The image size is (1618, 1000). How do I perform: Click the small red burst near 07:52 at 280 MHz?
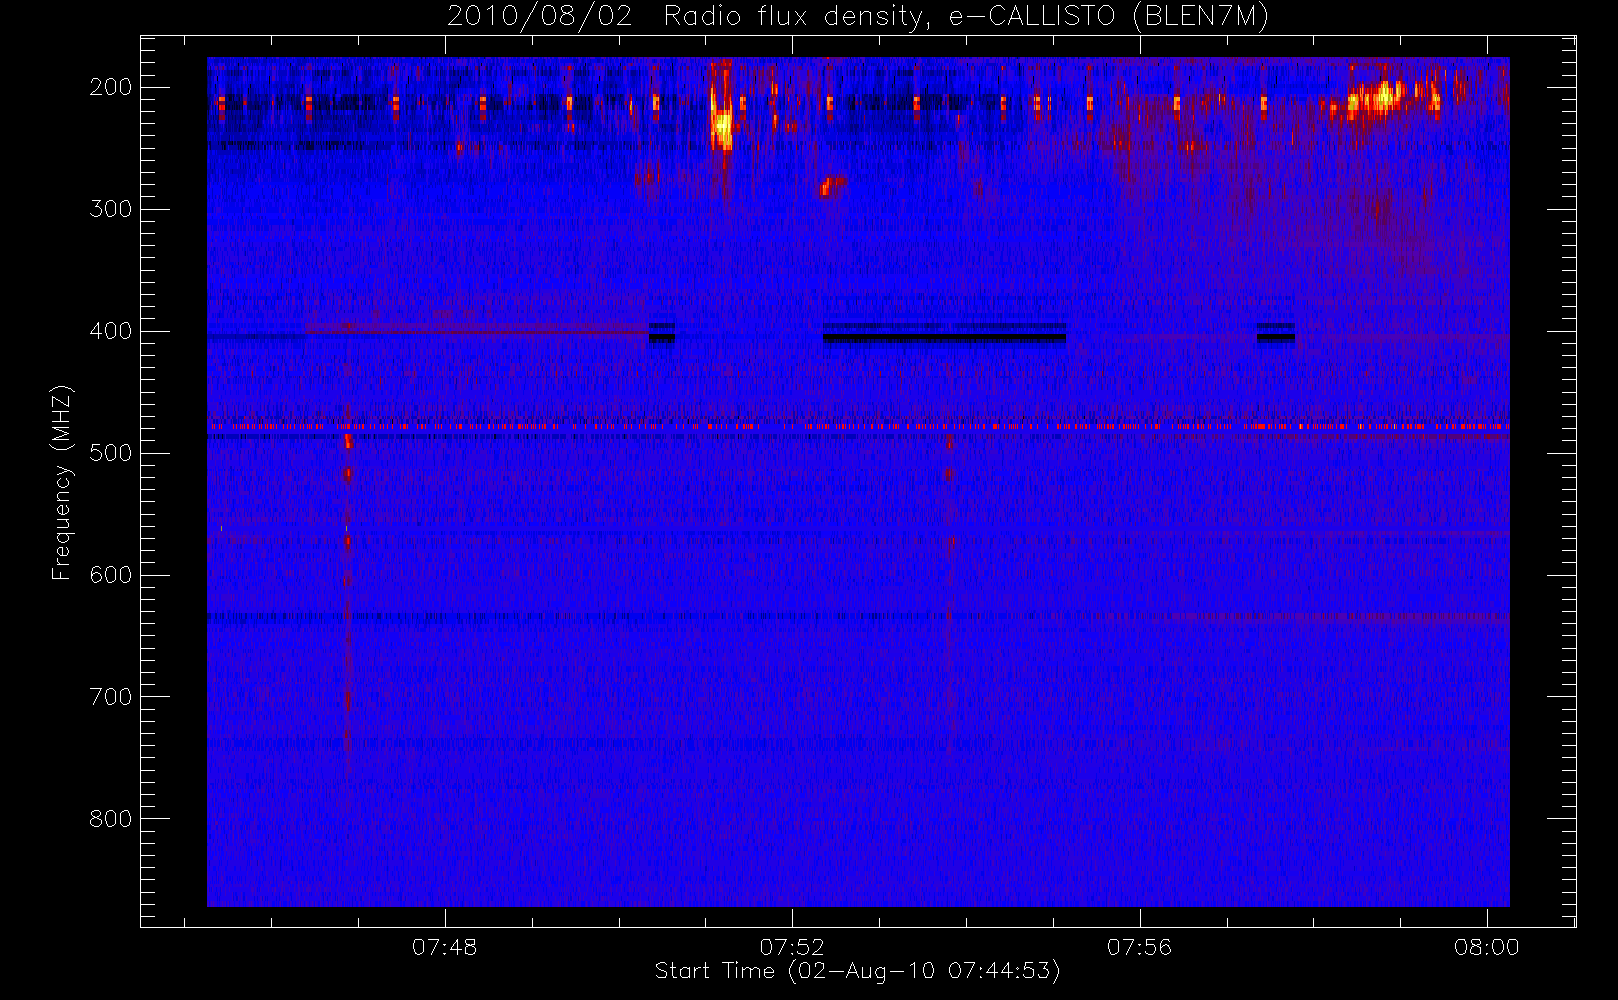click(x=831, y=186)
